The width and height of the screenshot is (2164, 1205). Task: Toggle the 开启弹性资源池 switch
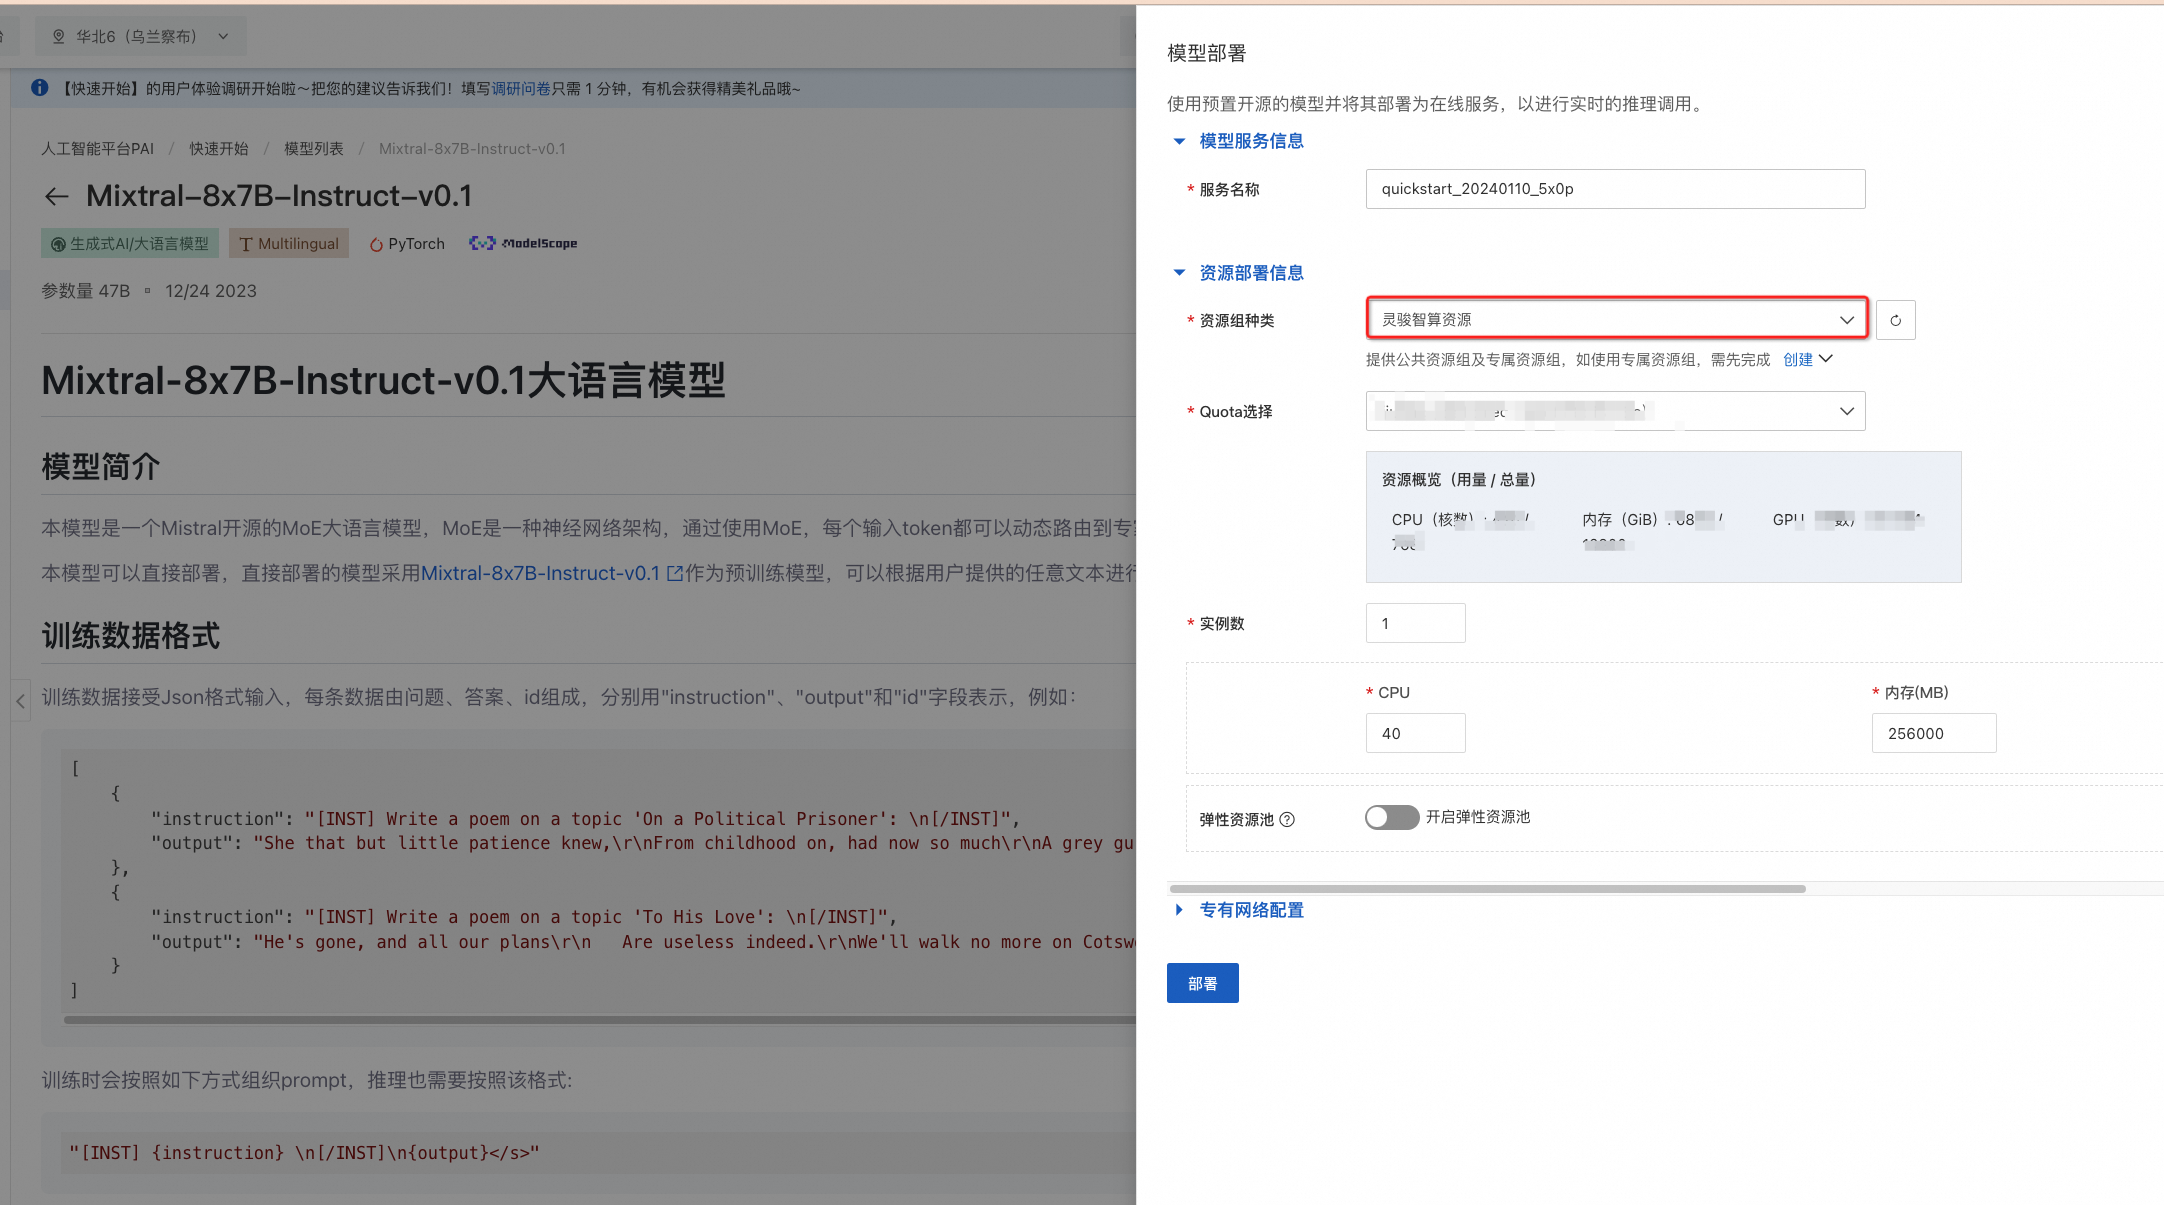1392,817
